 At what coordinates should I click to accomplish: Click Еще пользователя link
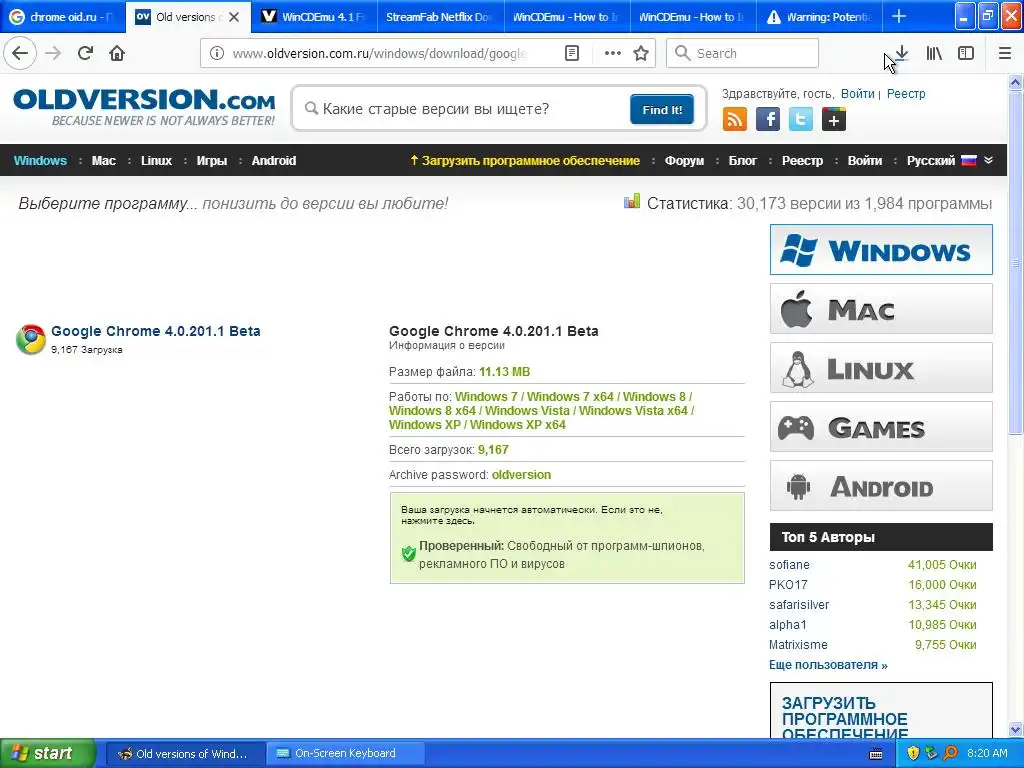(828, 665)
